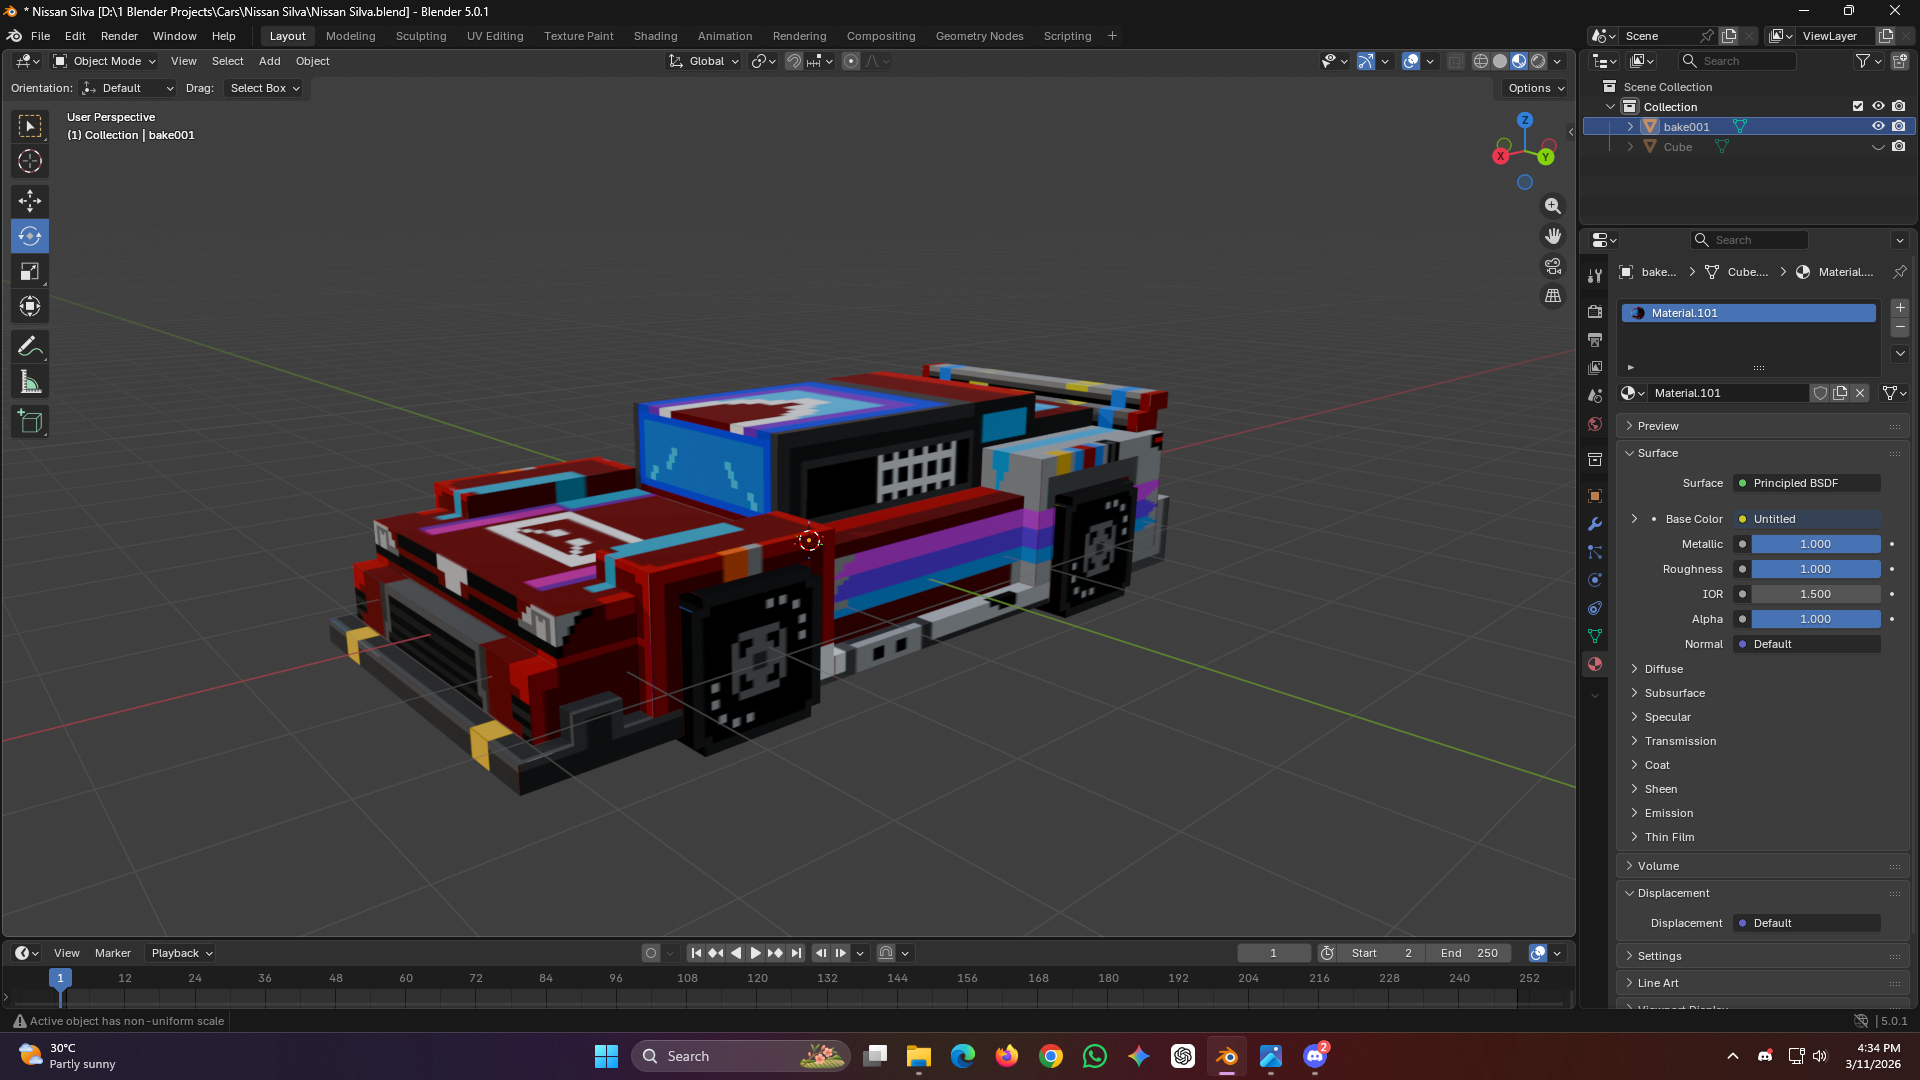
Task: Open the World properties tab
Action: coord(1595,424)
